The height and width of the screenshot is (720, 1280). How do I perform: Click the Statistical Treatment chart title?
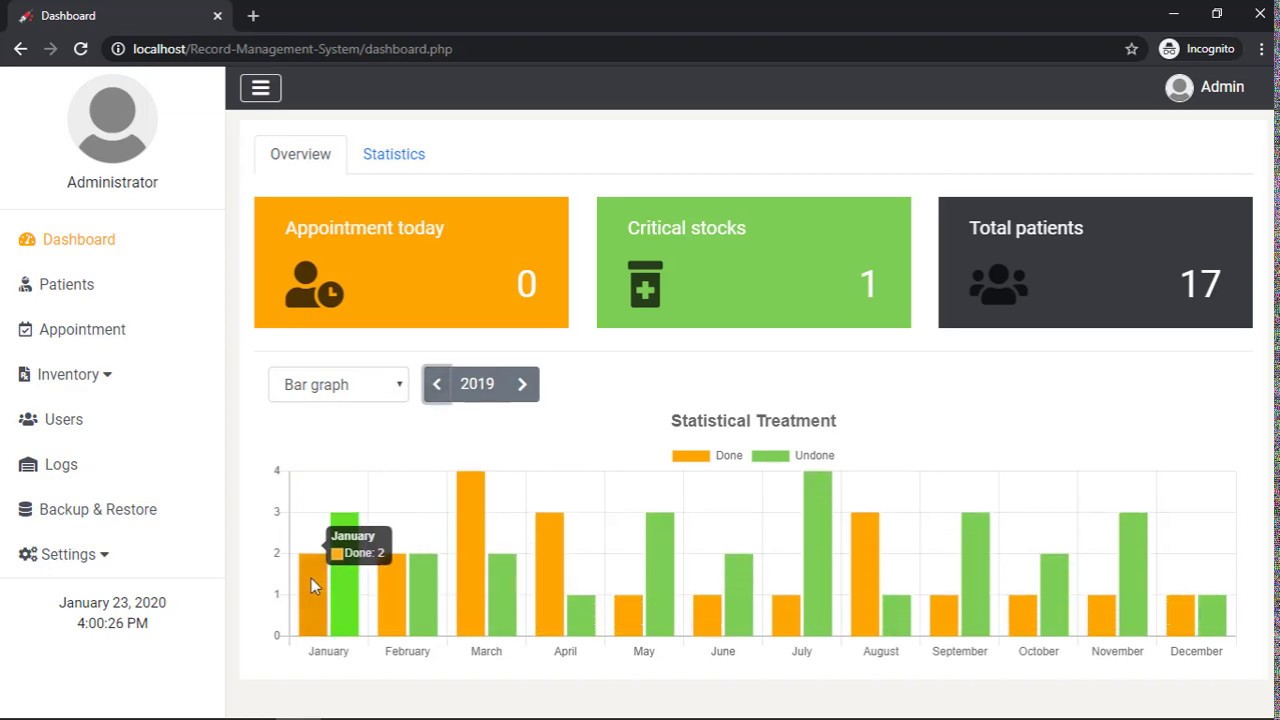(753, 421)
